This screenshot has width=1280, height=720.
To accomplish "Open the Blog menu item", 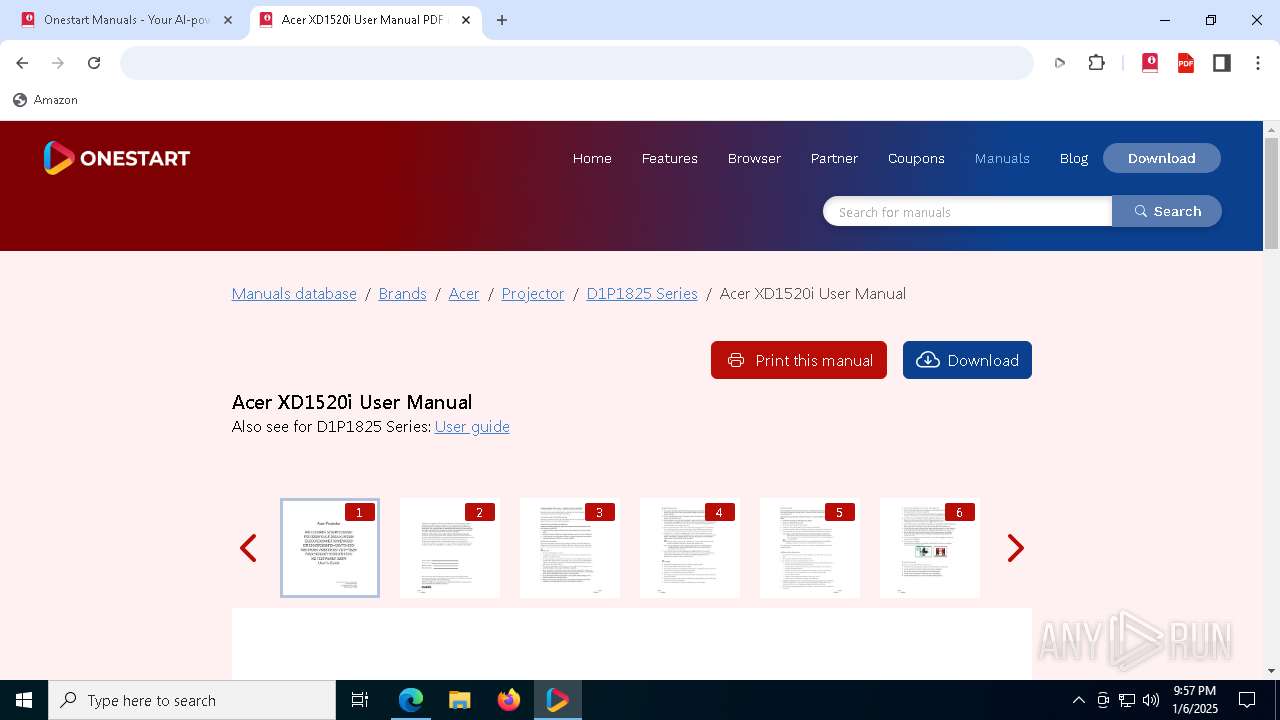I will [x=1074, y=158].
